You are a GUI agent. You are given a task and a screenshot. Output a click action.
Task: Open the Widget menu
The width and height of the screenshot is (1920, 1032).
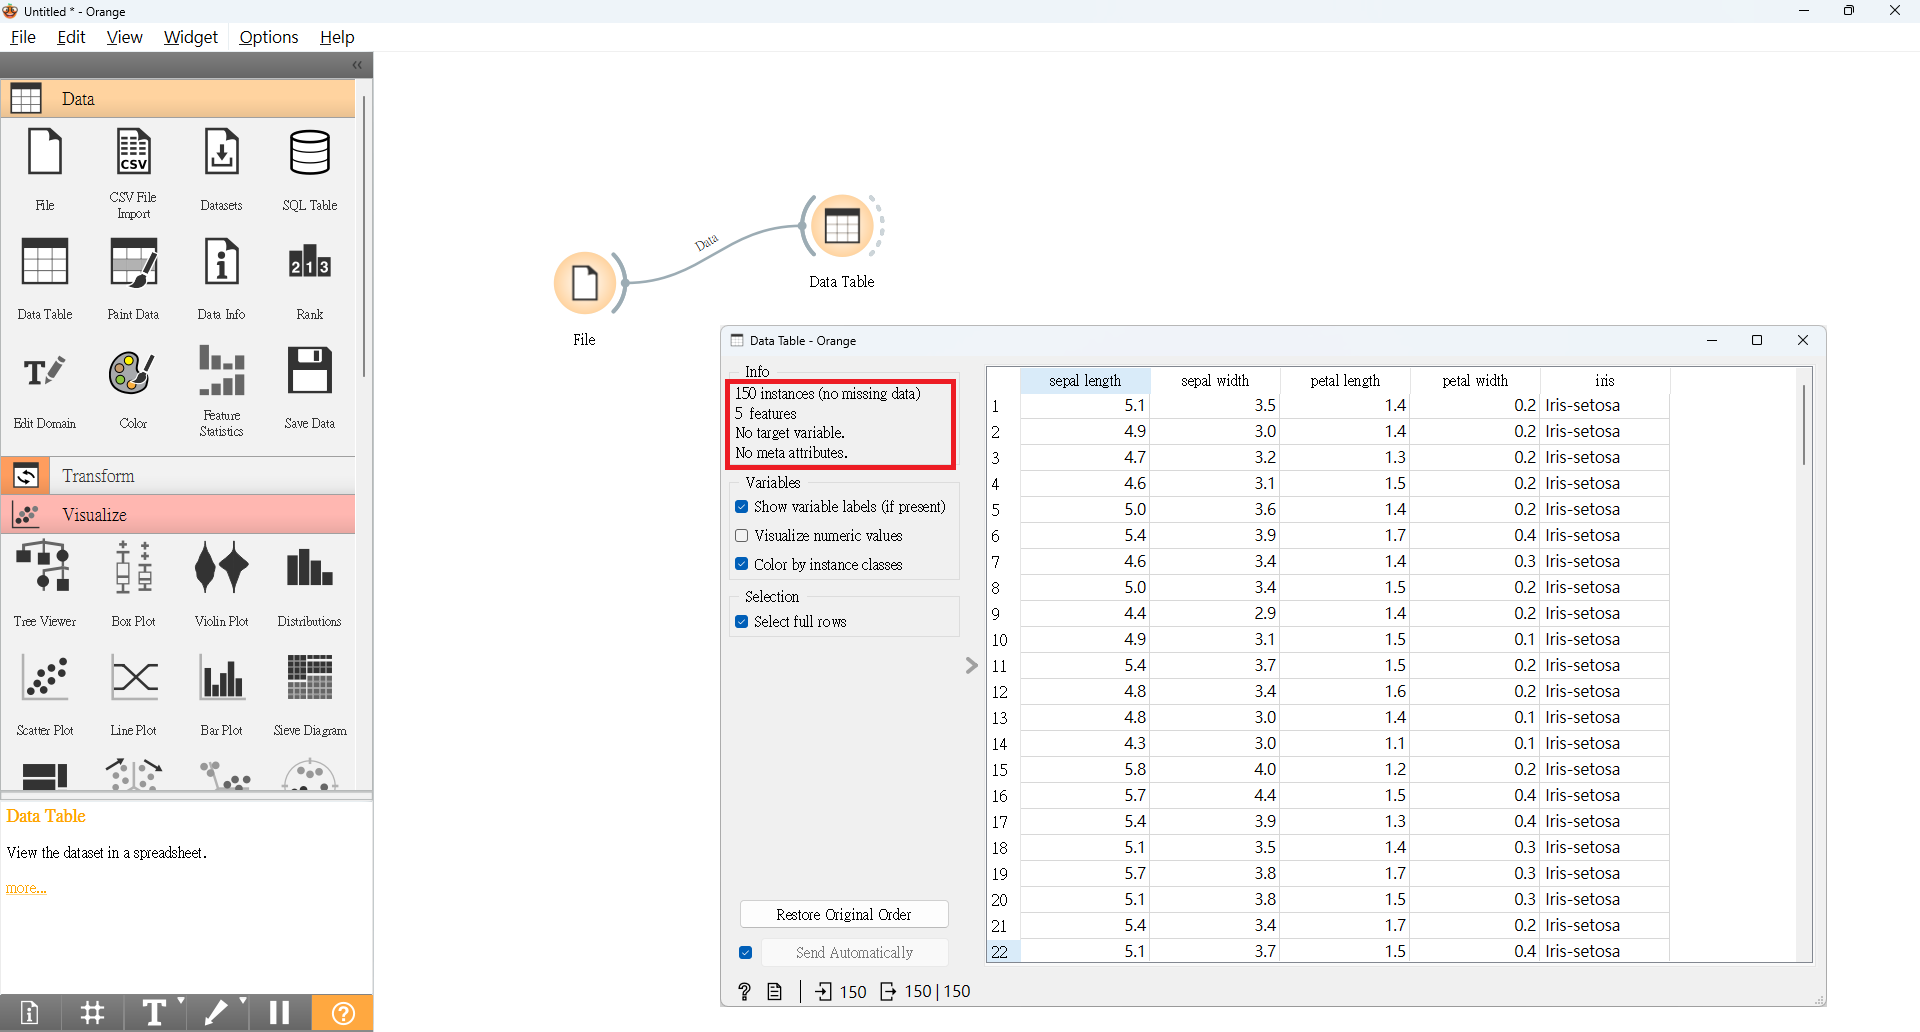190,37
